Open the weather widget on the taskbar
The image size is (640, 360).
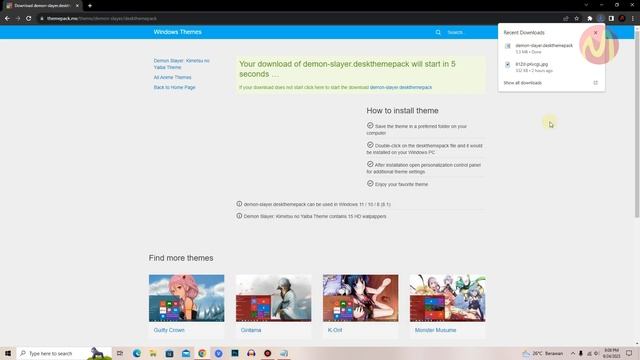click(543, 353)
